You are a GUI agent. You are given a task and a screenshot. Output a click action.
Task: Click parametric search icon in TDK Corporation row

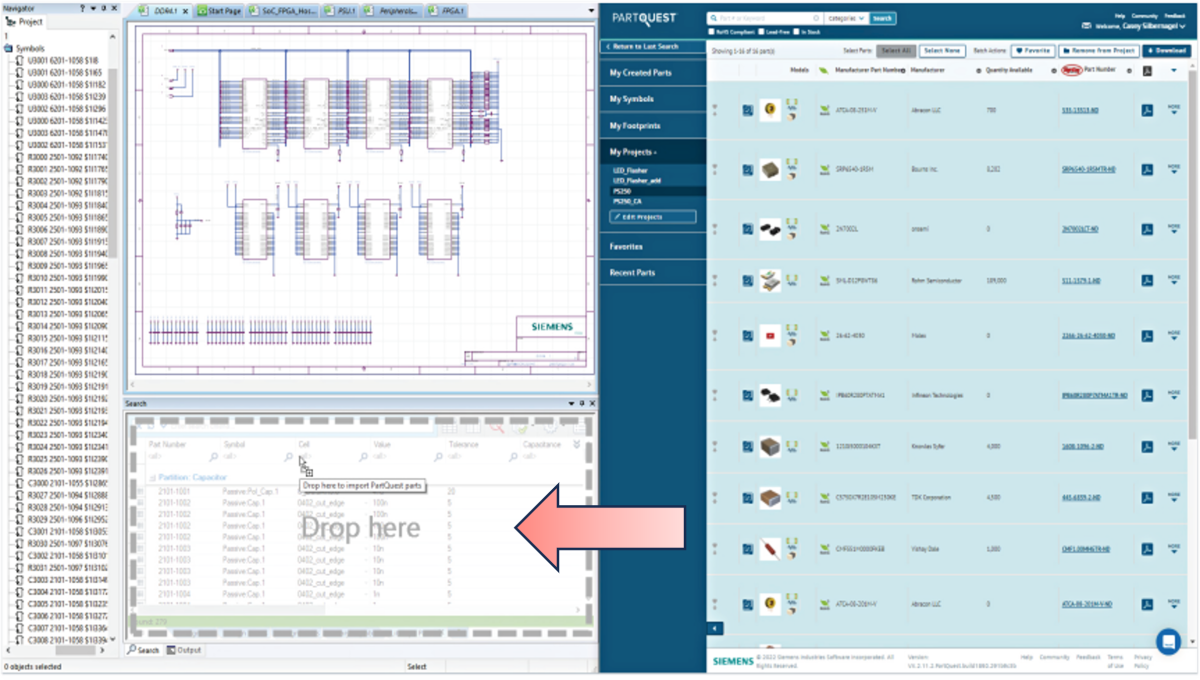747,497
